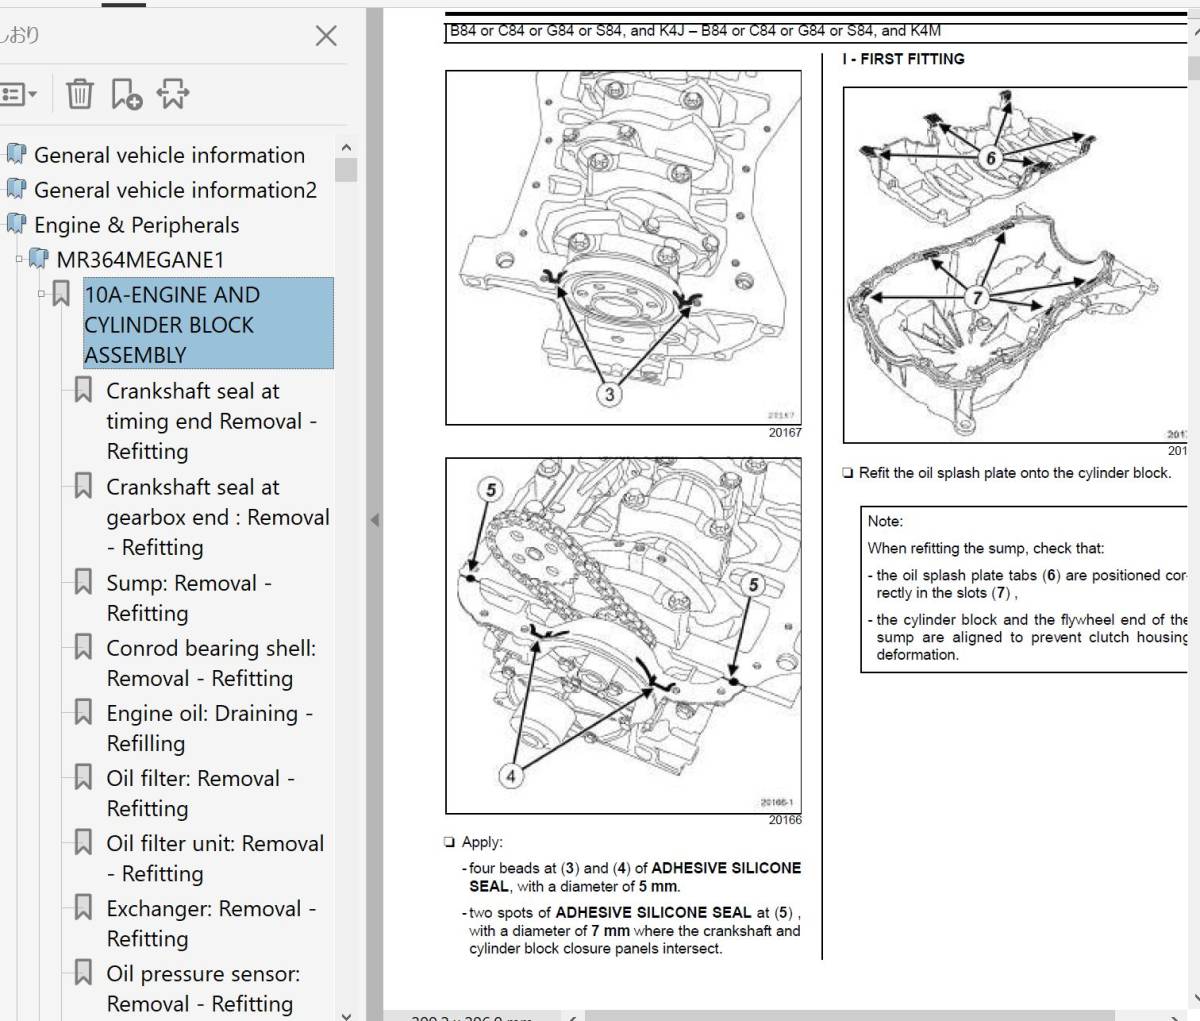Open Conrod bearing shell bookmark
This screenshot has width=1200, height=1021.
point(211,663)
